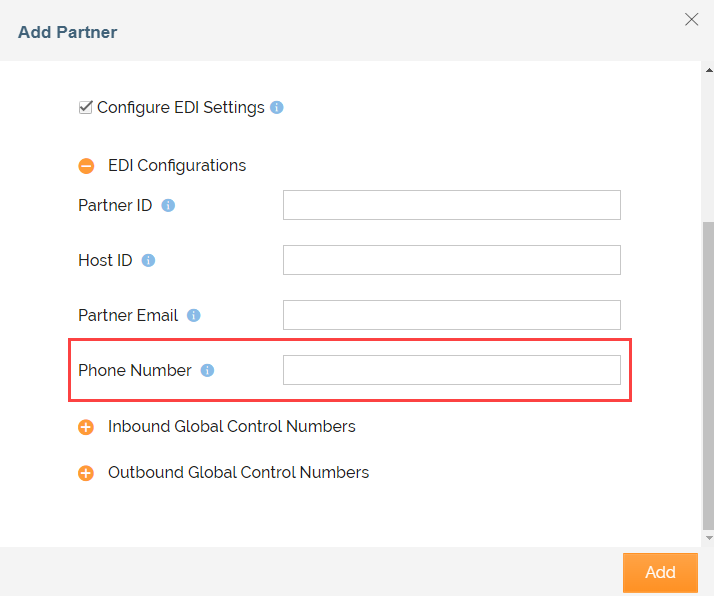Viewport: 714px width, 596px height.
Task: Click the Partner Email info icon
Action: 194,316
